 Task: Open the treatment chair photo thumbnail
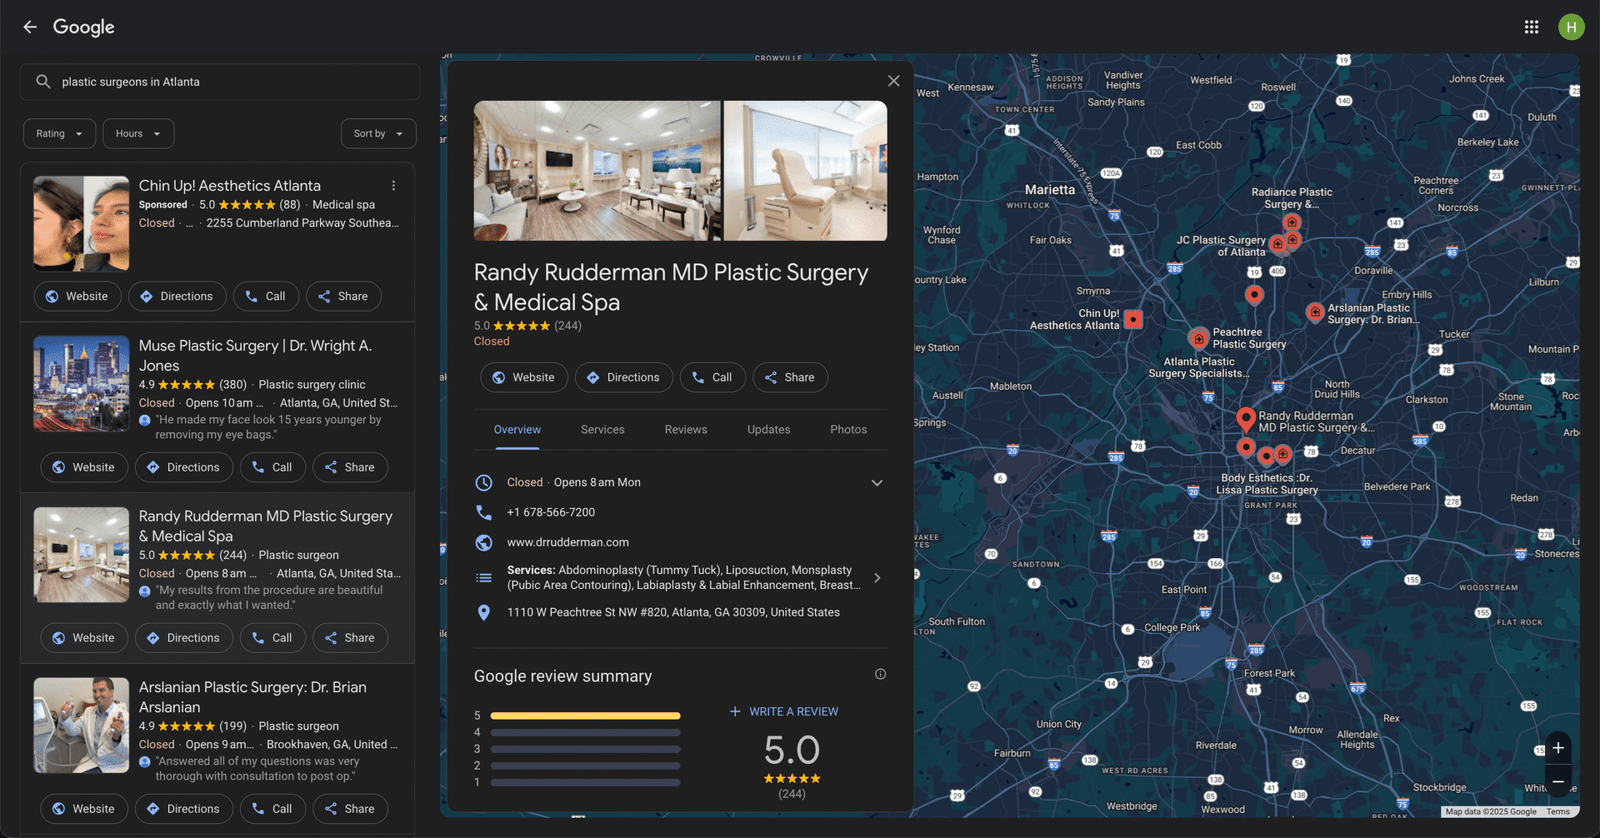coord(805,171)
